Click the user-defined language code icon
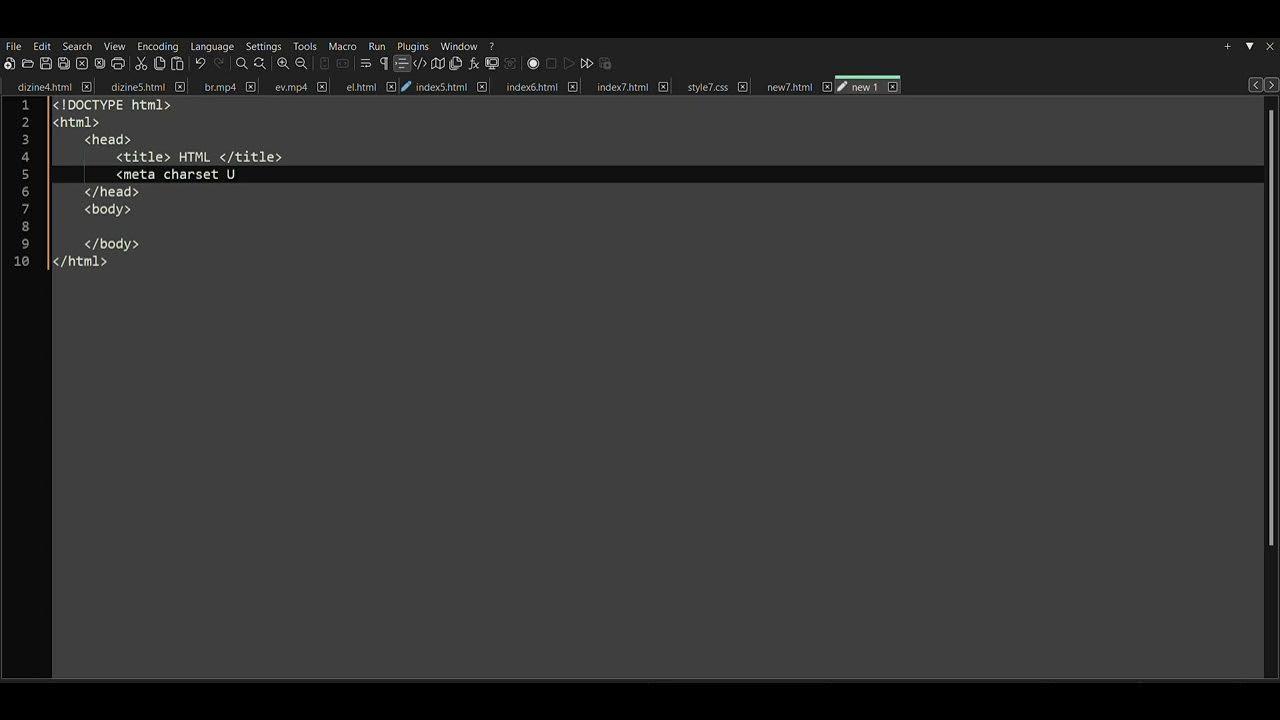 point(420,63)
